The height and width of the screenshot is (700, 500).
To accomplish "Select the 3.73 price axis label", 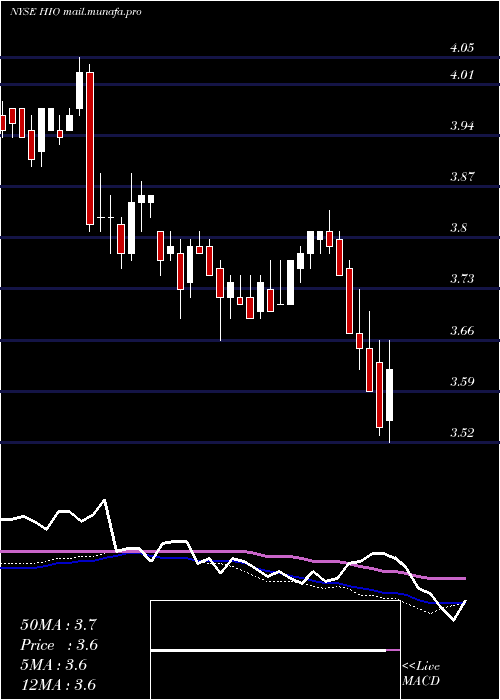I will pyautogui.click(x=462, y=279).
